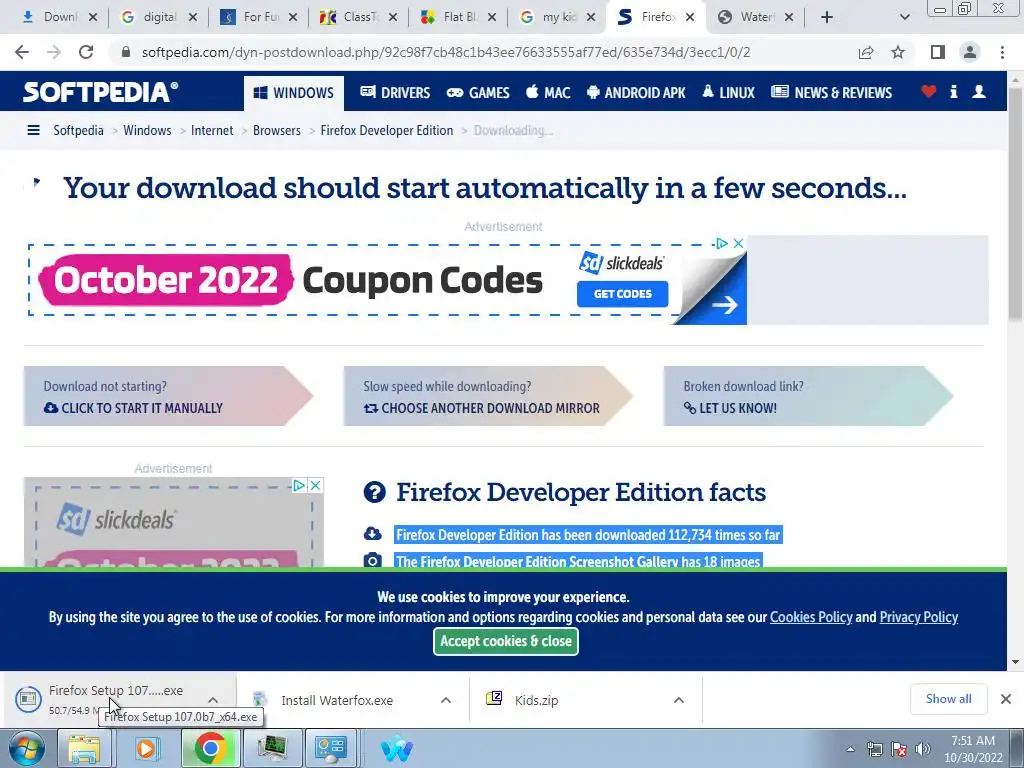Open Install Waterfox.exe download item
Screen dimensions: 1024x768
(x=337, y=700)
